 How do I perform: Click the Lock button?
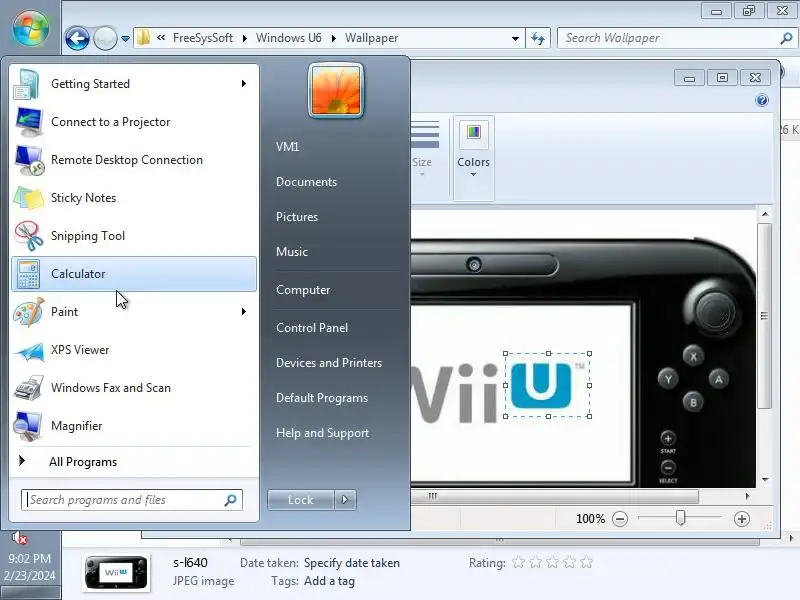301,500
